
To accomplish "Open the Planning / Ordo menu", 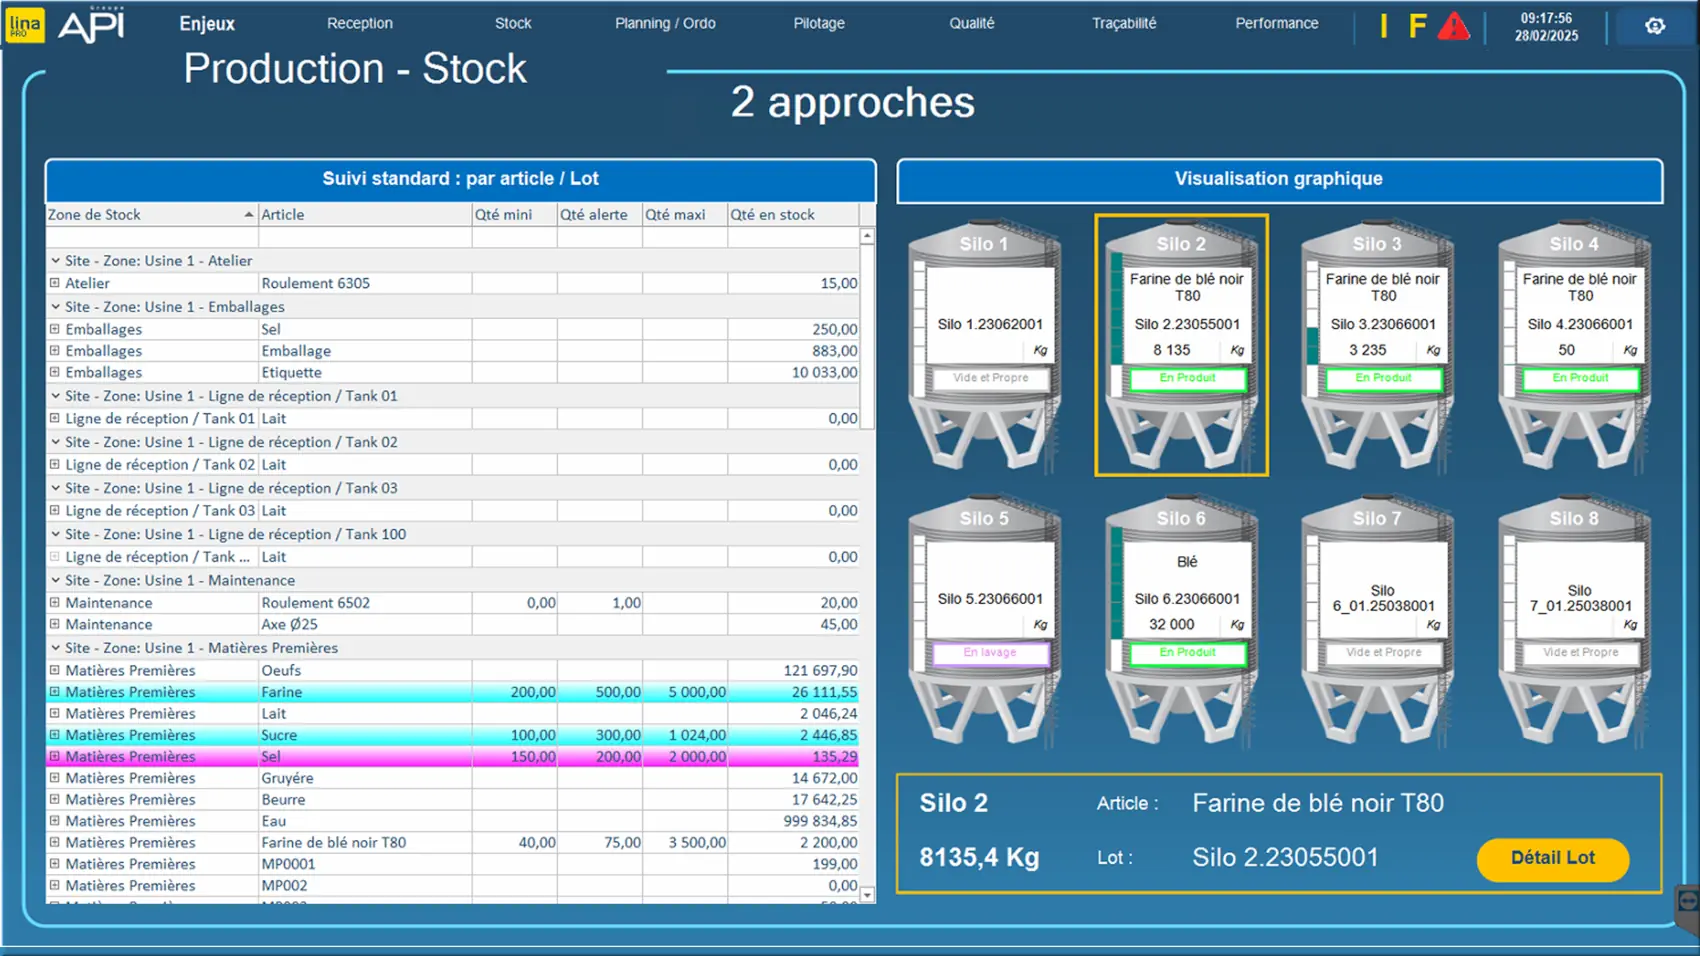I will (665, 23).
